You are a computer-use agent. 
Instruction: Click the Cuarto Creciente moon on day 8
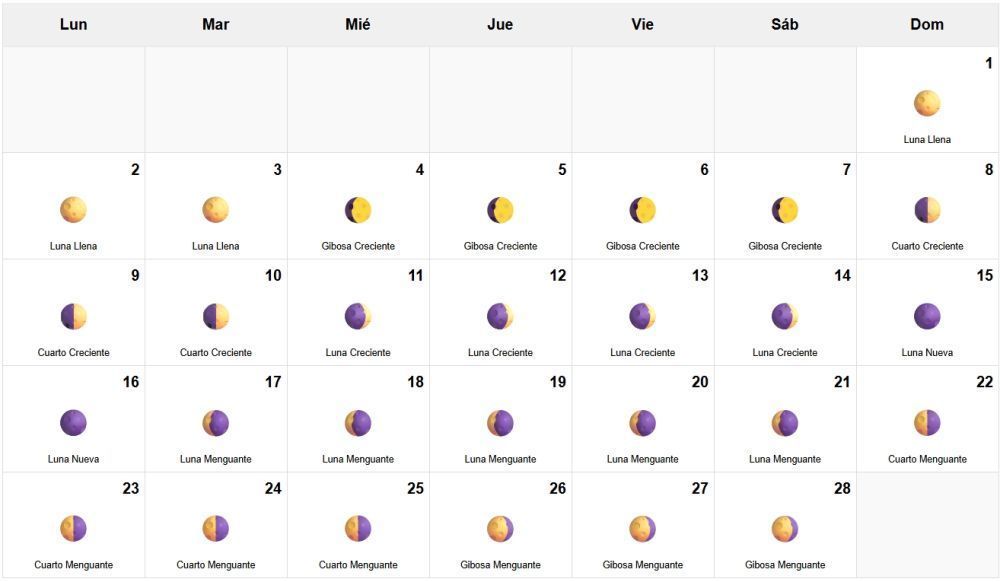(x=927, y=210)
